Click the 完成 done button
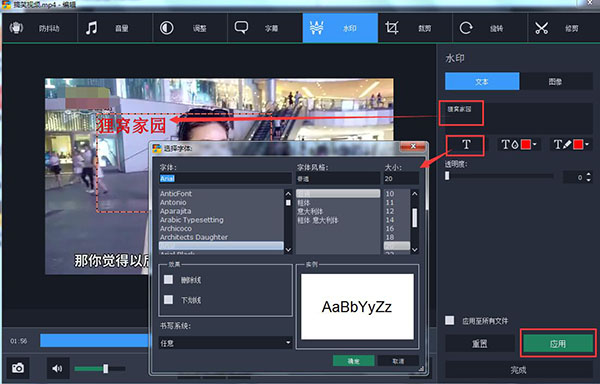The image size is (600, 384). click(x=518, y=369)
